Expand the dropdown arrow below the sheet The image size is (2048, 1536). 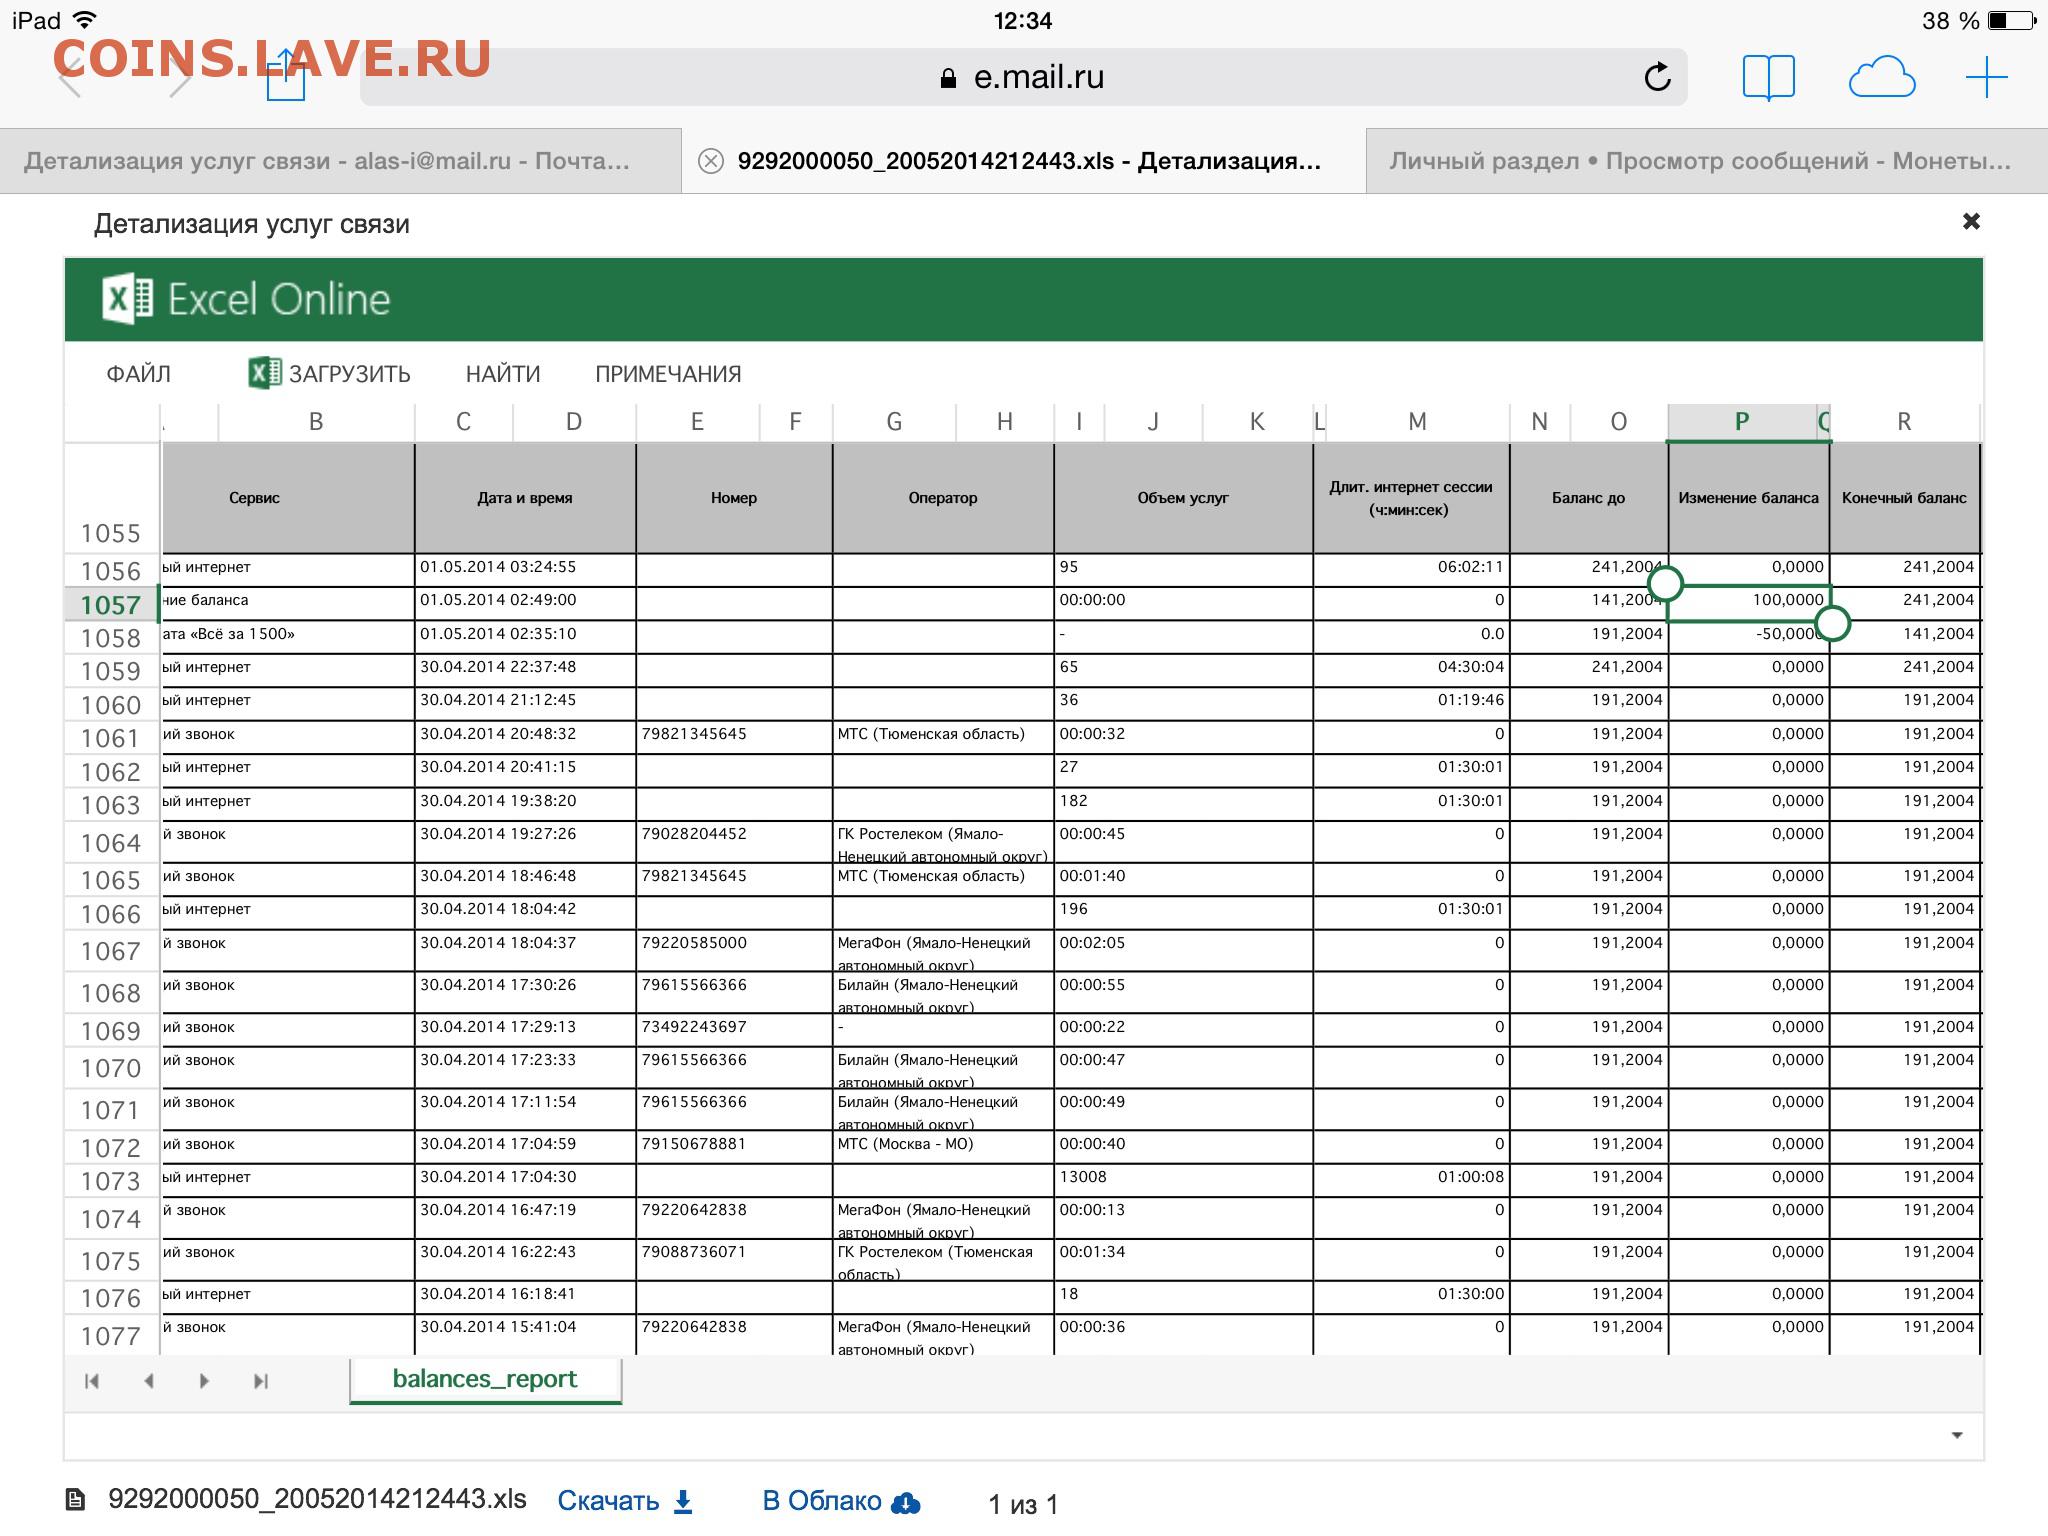(1957, 1436)
